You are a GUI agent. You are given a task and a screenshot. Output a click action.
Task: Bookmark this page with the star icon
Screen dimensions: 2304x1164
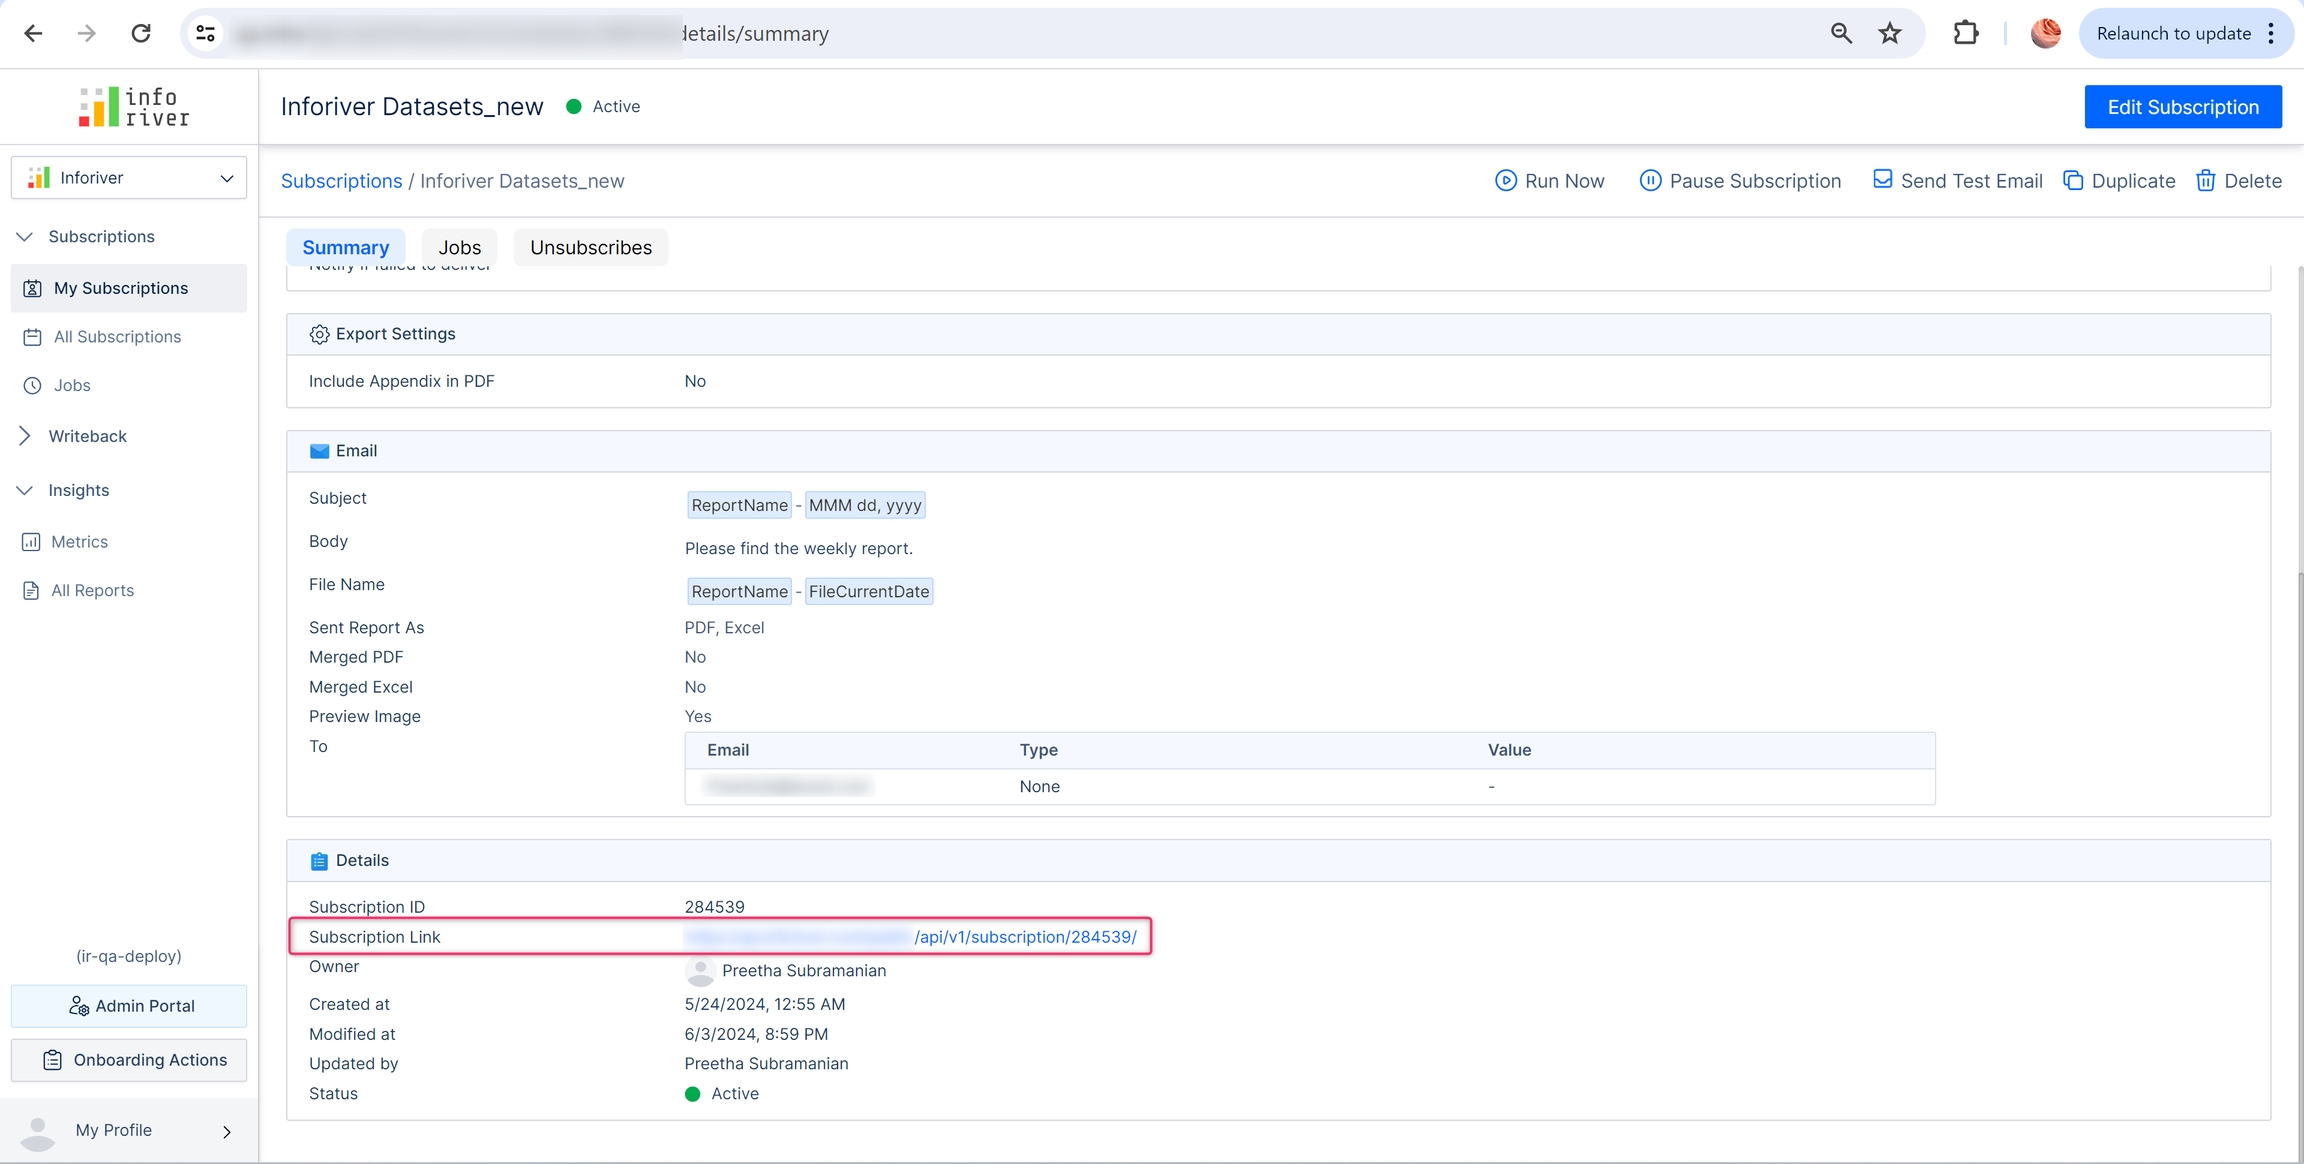[x=1889, y=34]
